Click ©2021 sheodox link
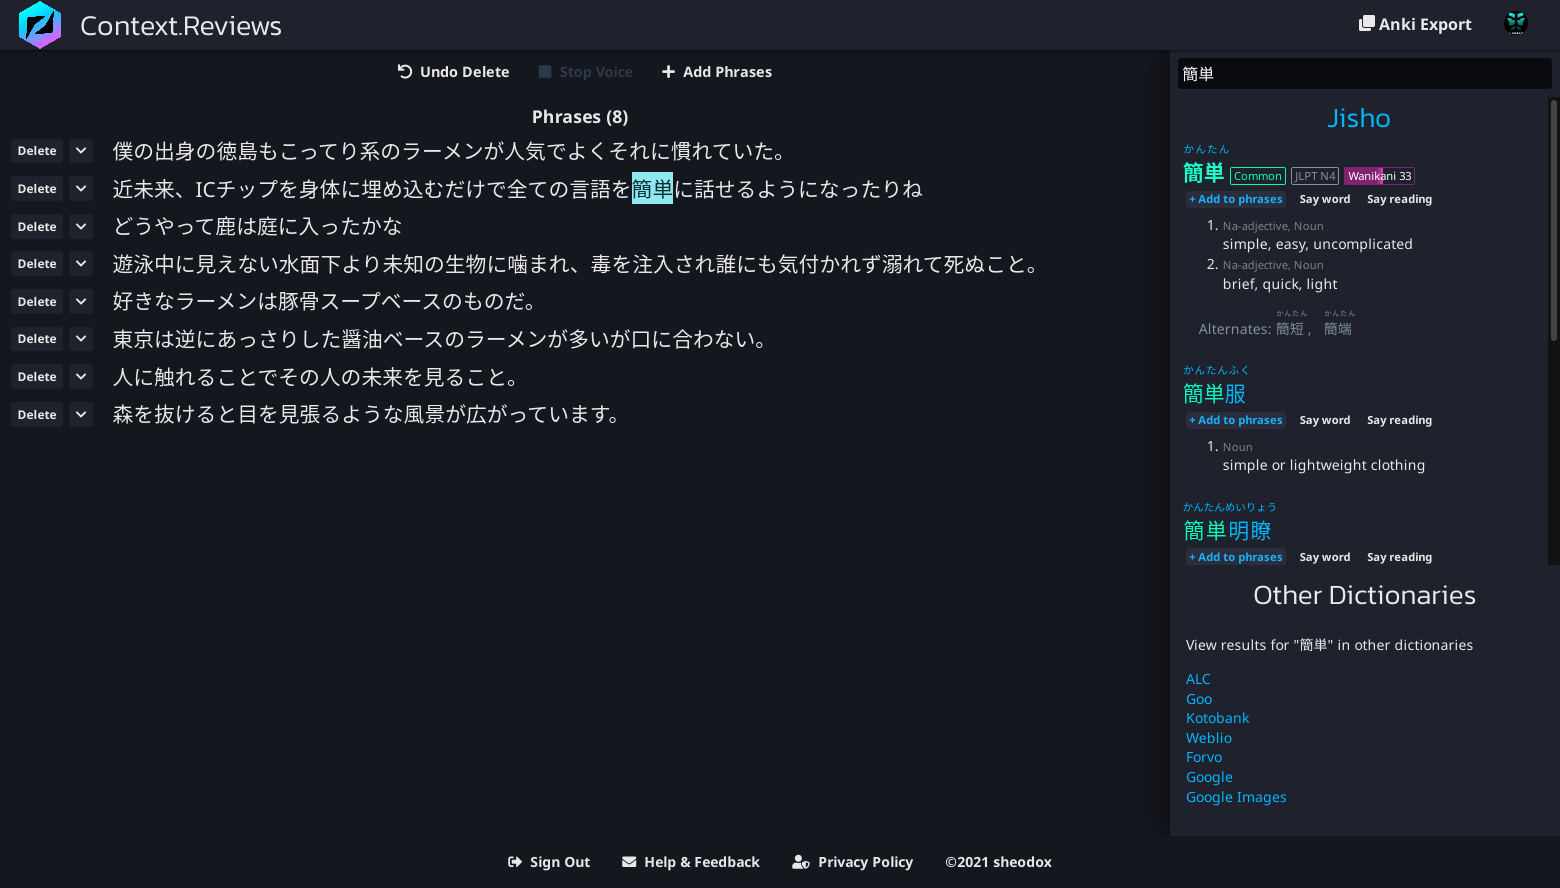Image resolution: width=1560 pixels, height=888 pixels. (998, 862)
